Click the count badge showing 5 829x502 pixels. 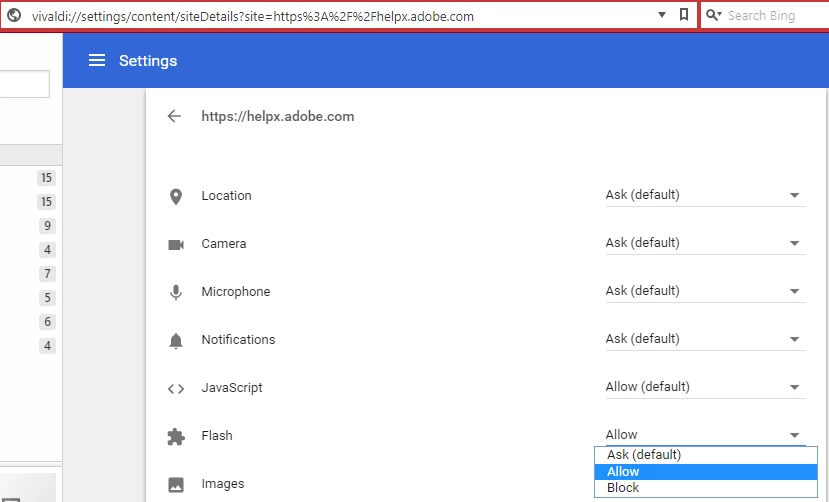pos(47,298)
